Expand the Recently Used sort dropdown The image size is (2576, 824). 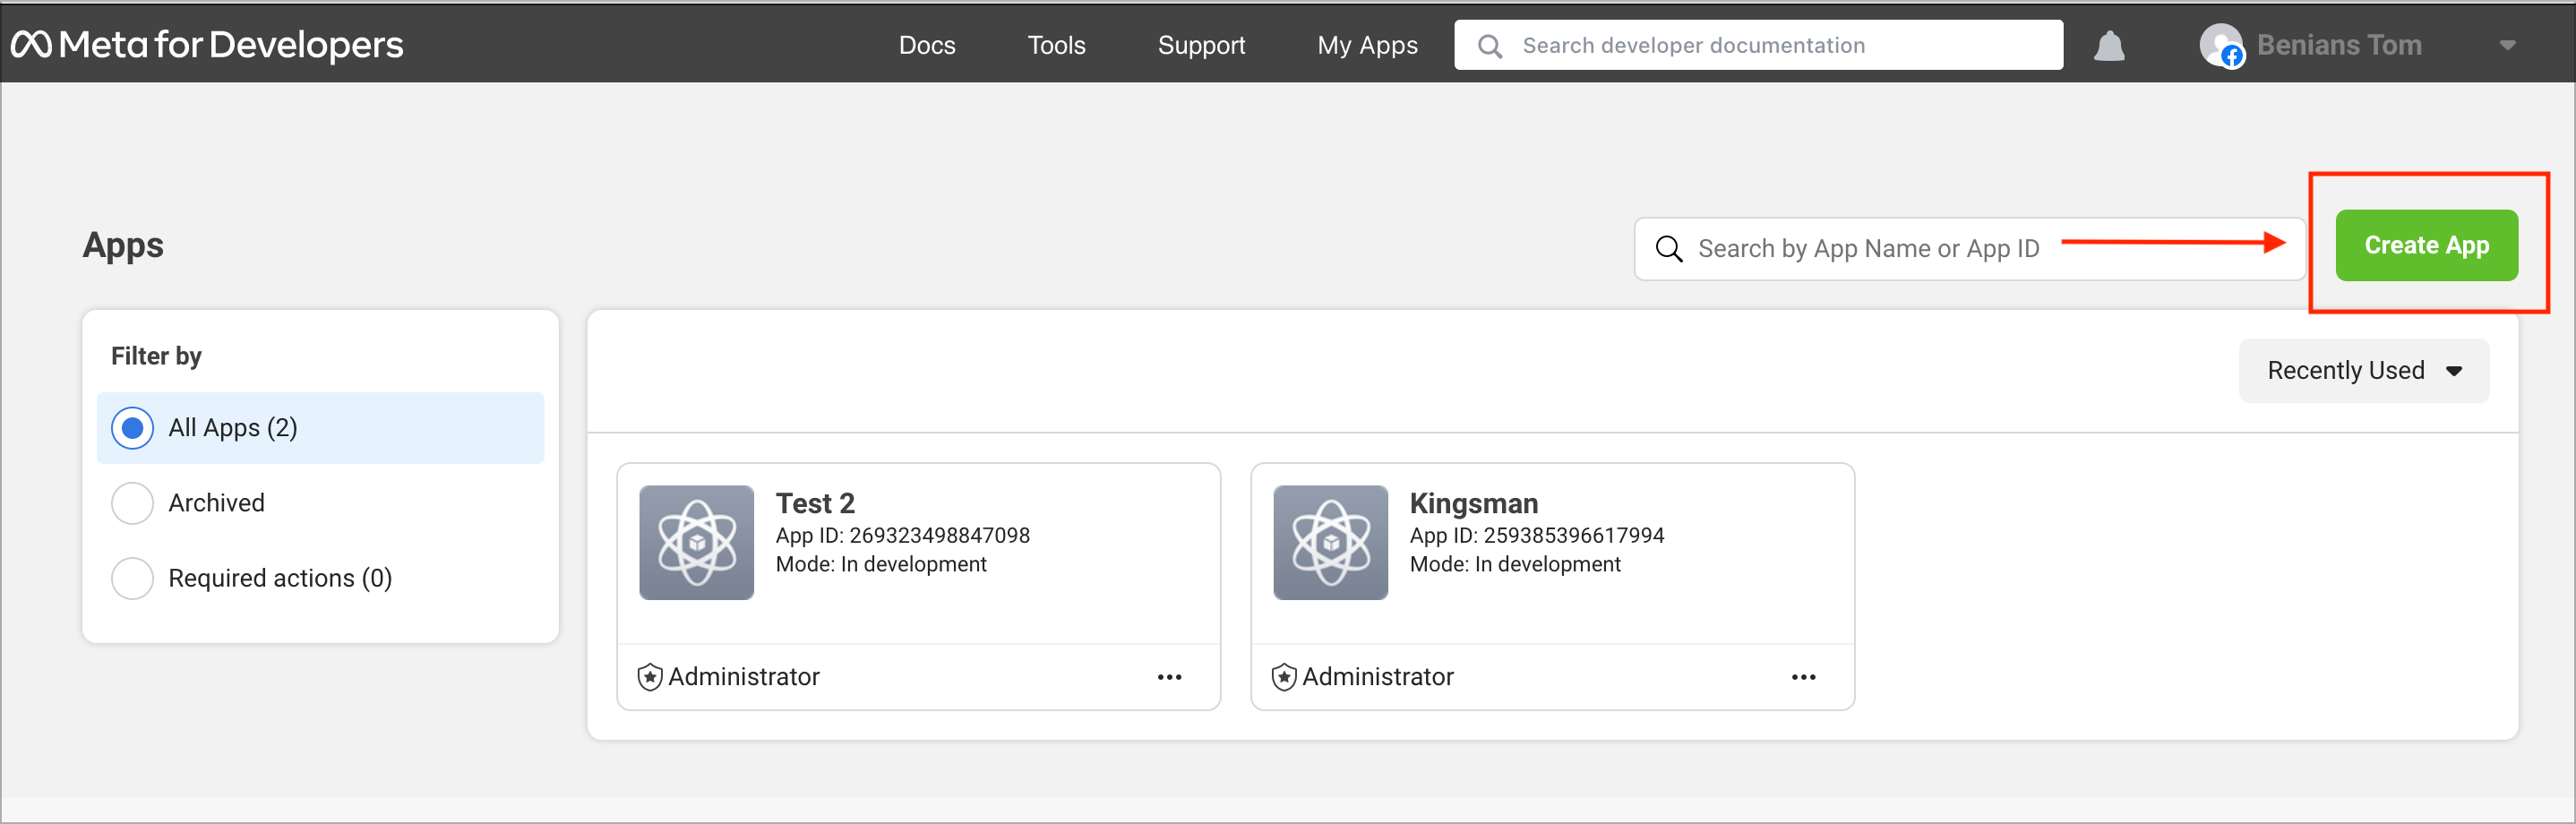2363,370
